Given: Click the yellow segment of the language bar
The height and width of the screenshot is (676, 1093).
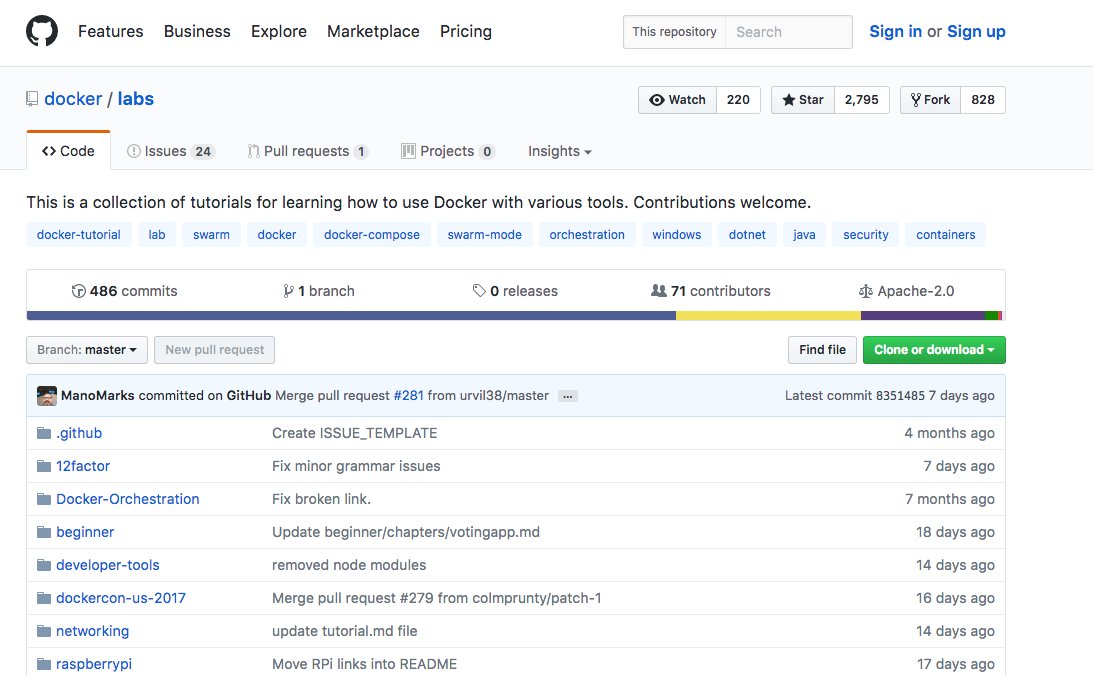Looking at the screenshot, I should pyautogui.click(x=768, y=316).
